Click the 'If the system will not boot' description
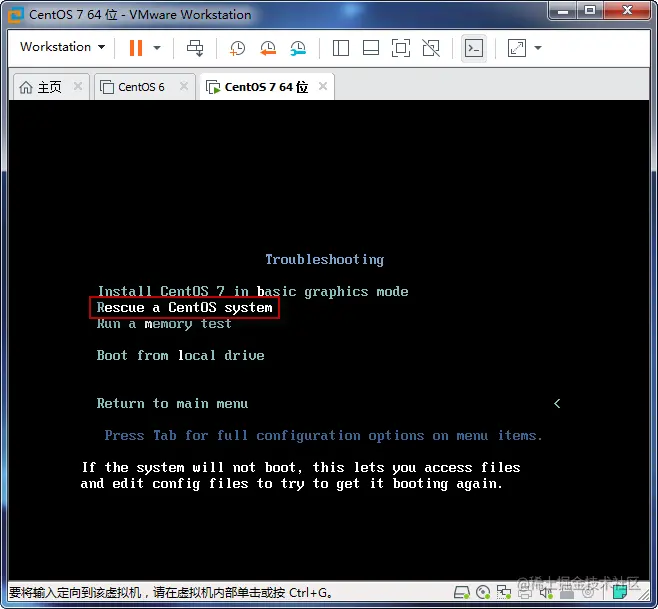This screenshot has width=658, height=609. 301,476
